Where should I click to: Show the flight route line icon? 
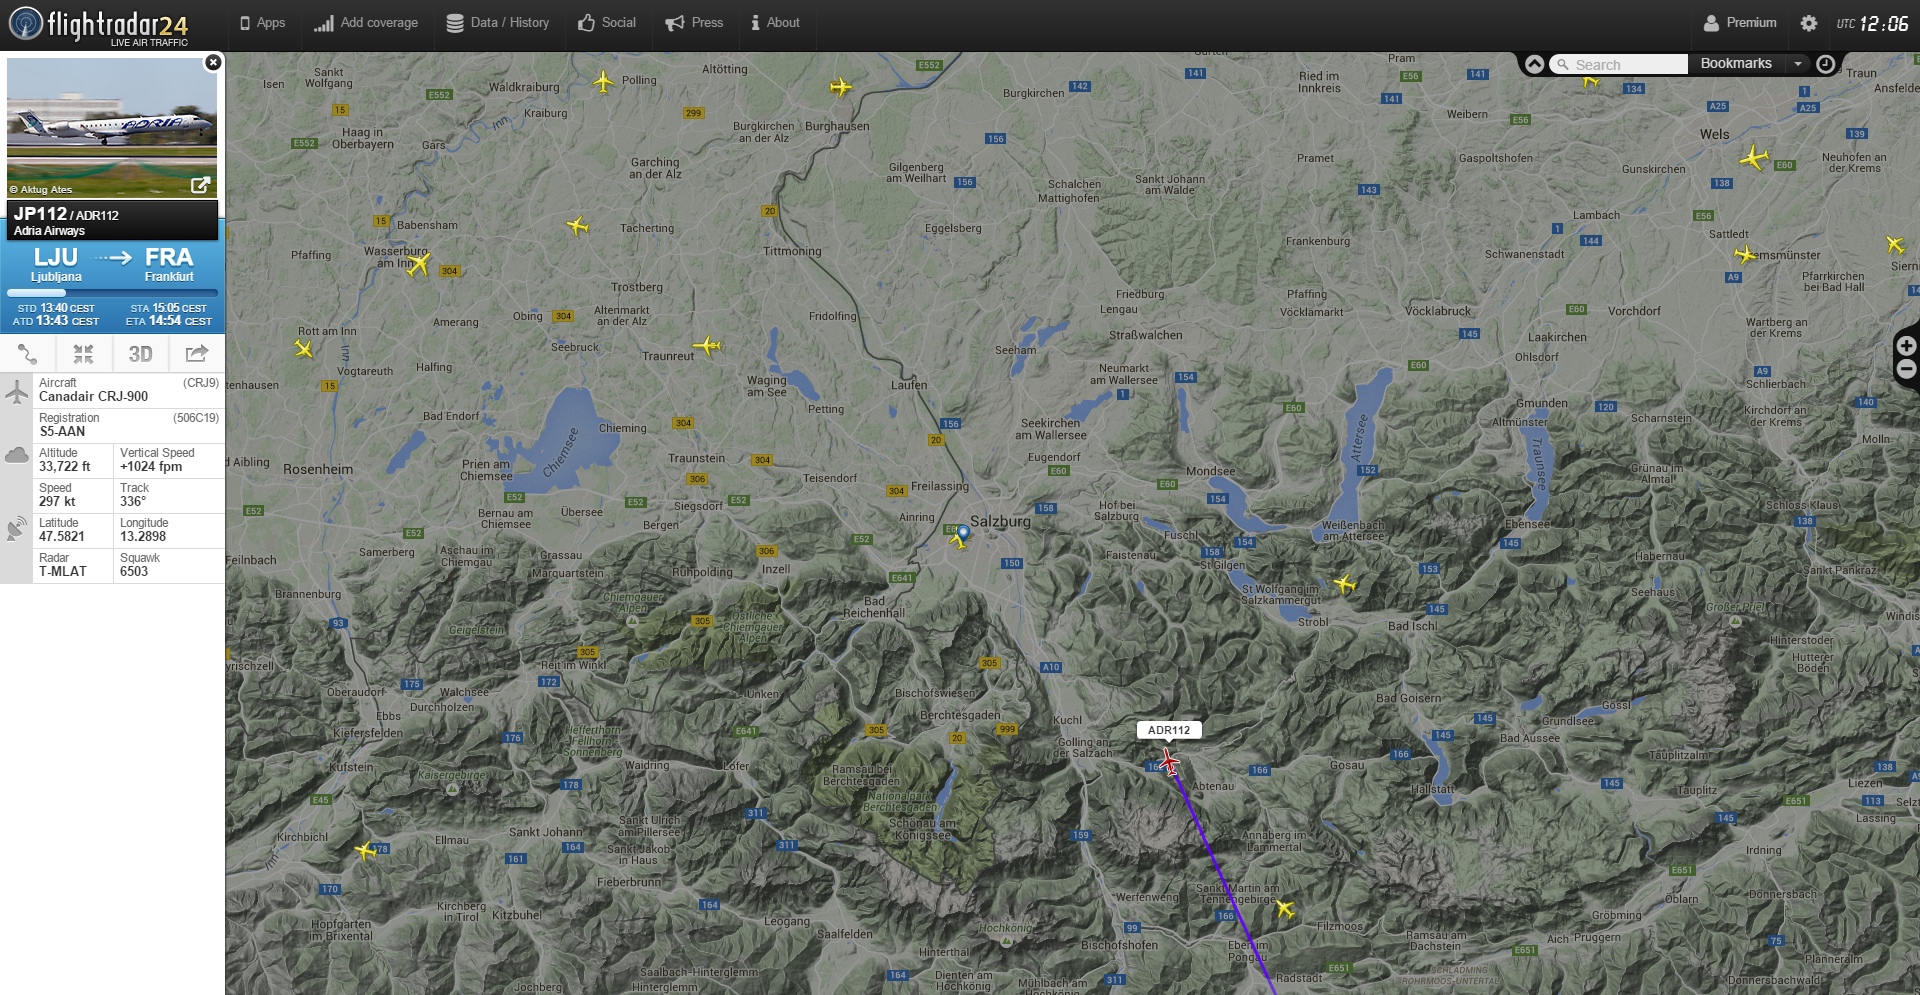click(x=28, y=354)
